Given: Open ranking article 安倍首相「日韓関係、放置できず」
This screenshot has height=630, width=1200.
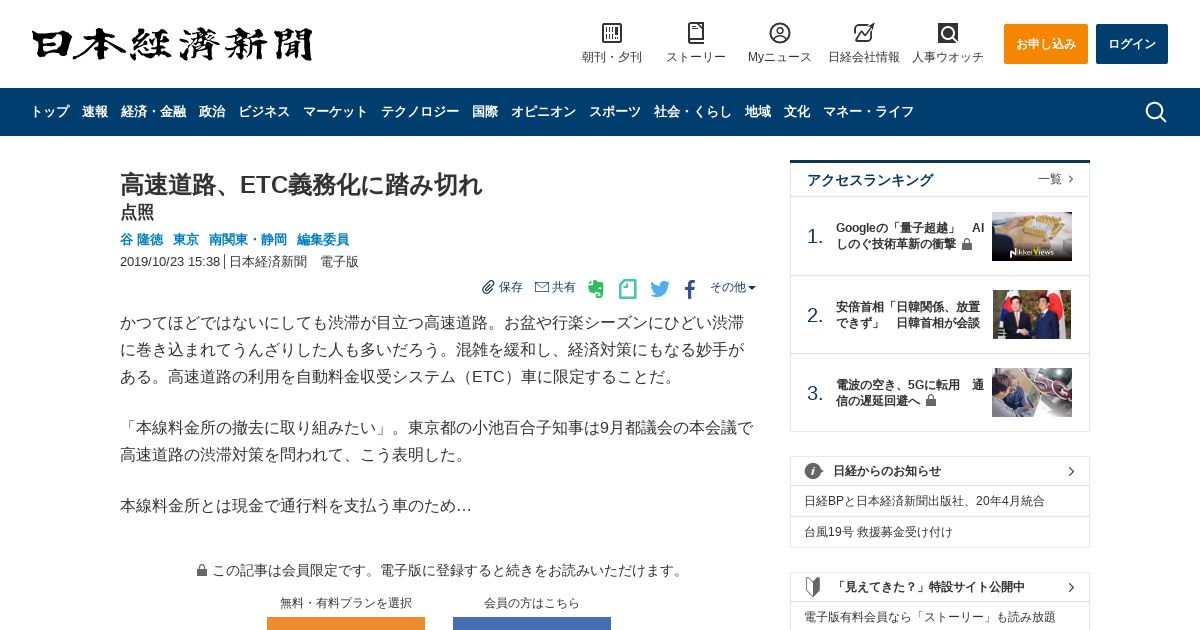Looking at the screenshot, I should click(x=908, y=315).
